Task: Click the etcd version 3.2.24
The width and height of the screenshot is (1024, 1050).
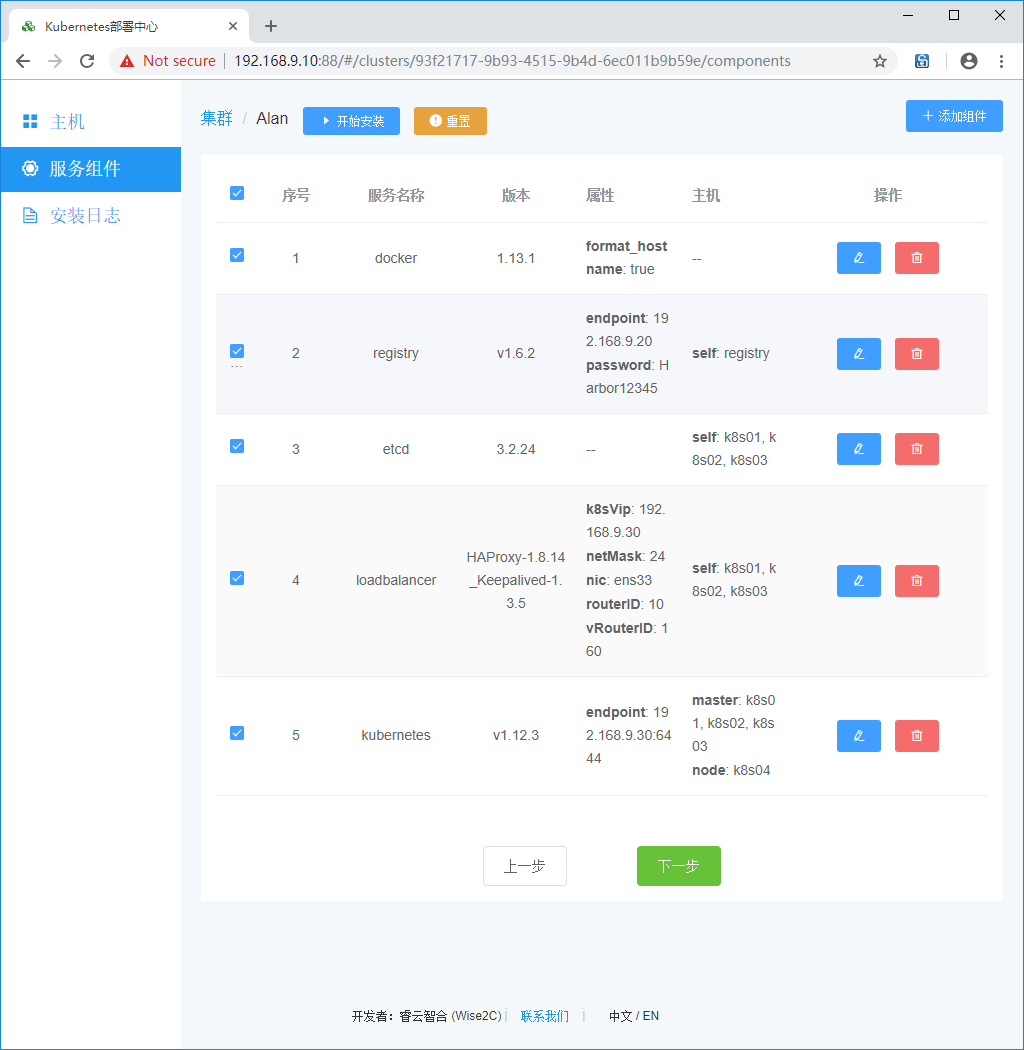Action: 516,449
